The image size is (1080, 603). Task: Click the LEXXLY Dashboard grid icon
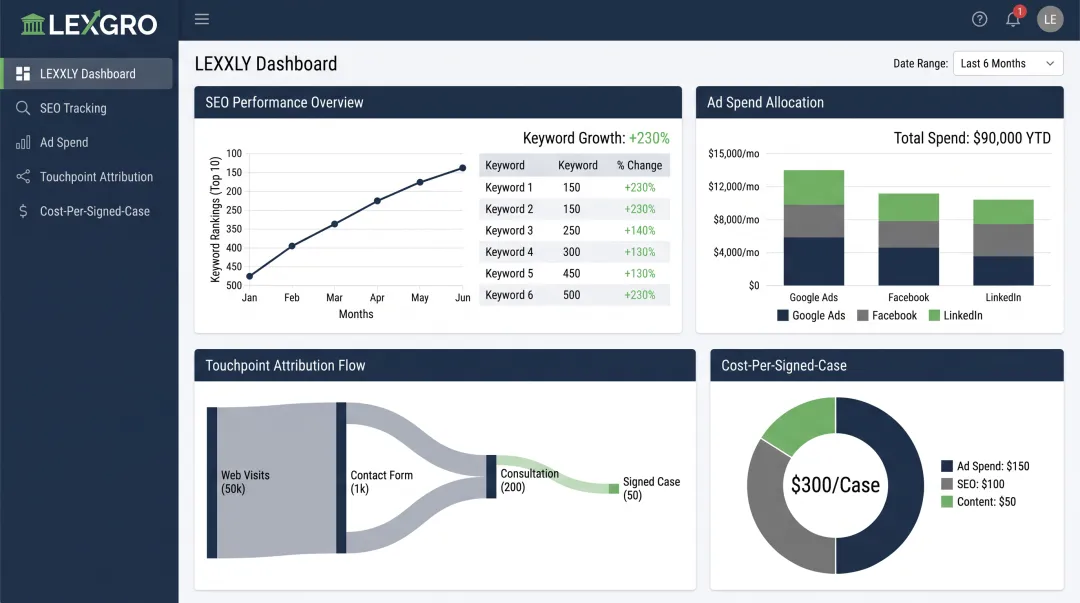[x=23, y=74]
